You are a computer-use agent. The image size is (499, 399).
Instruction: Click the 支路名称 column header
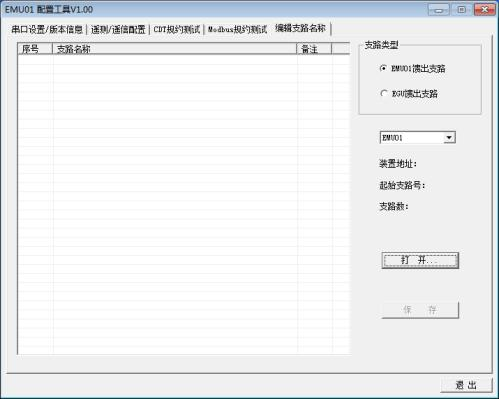pyautogui.click(x=174, y=49)
